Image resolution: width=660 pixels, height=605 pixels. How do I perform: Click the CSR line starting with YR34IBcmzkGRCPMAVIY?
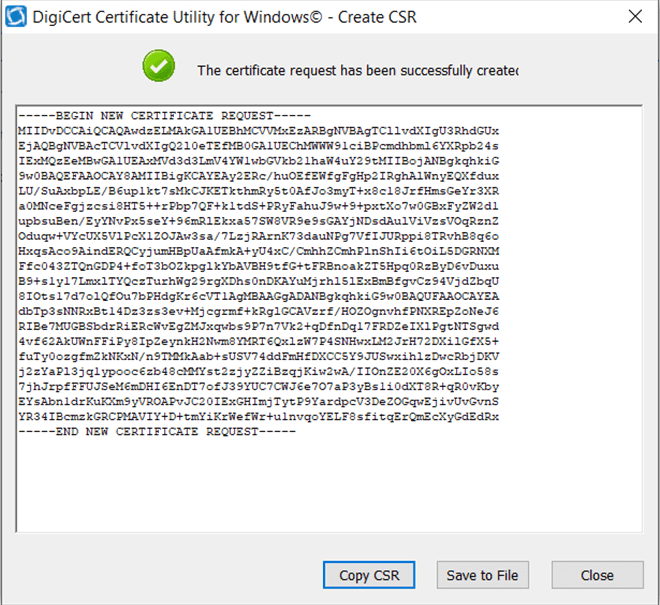click(x=258, y=417)
